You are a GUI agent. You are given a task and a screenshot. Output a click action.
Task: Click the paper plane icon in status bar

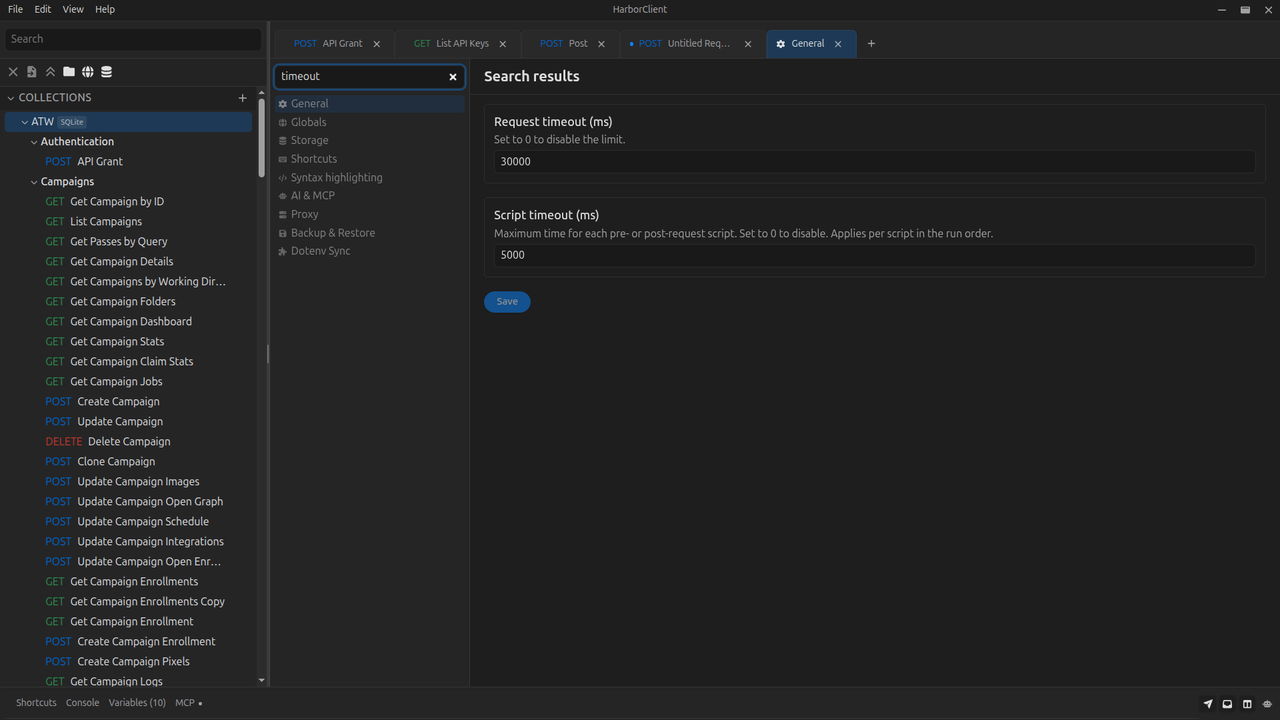tap(1208, 704)
